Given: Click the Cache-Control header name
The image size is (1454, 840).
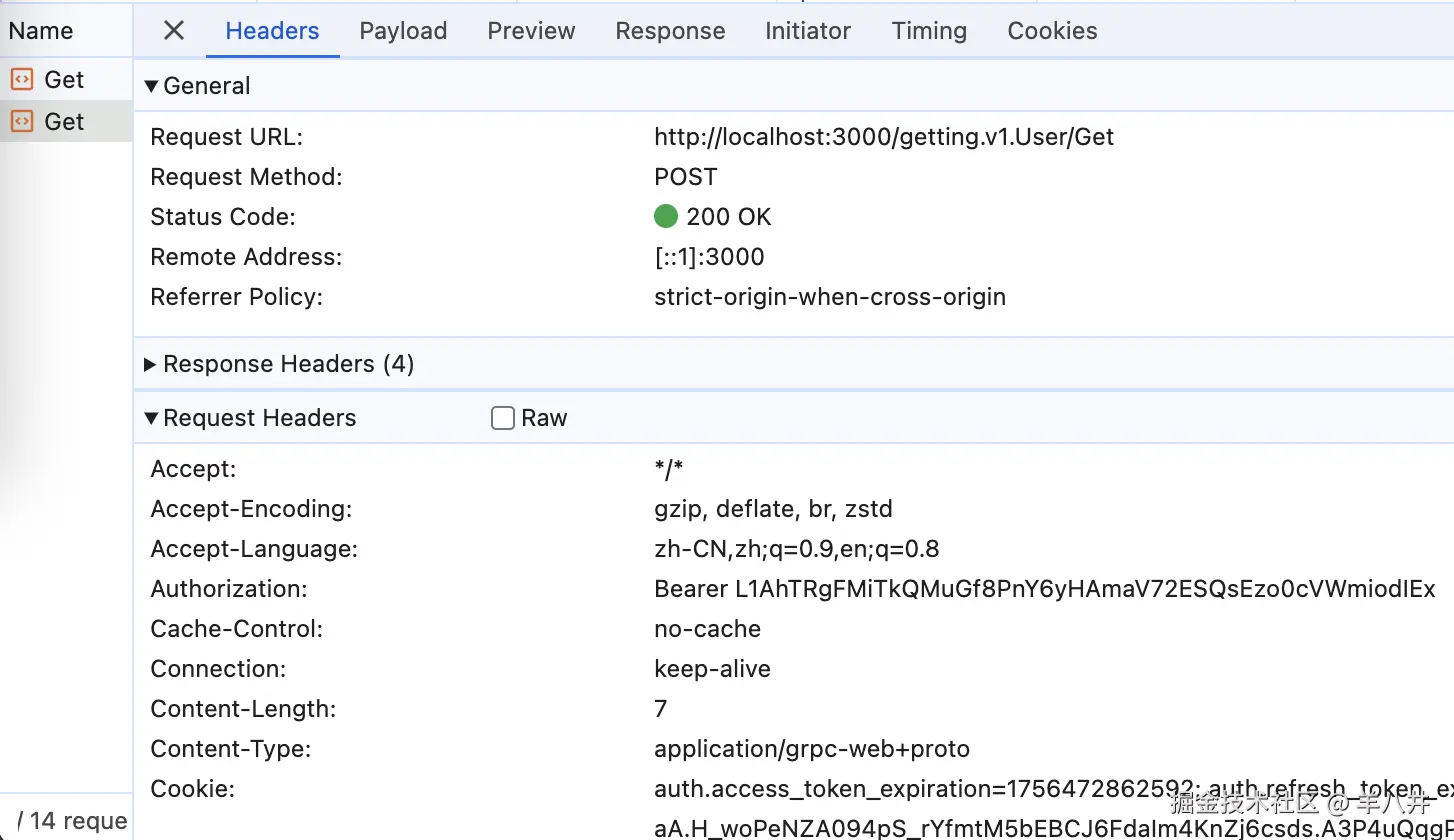Looking at the screenshot, I should [x=237, y=629].
